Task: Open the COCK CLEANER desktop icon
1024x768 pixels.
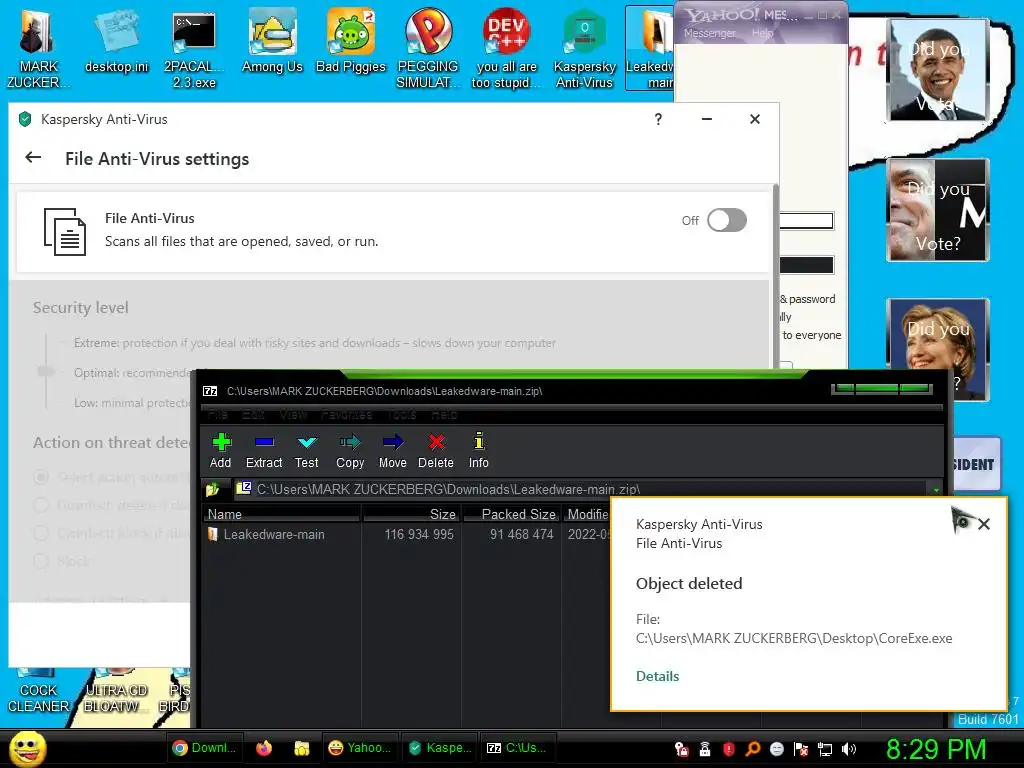Action: coord(38,692)
